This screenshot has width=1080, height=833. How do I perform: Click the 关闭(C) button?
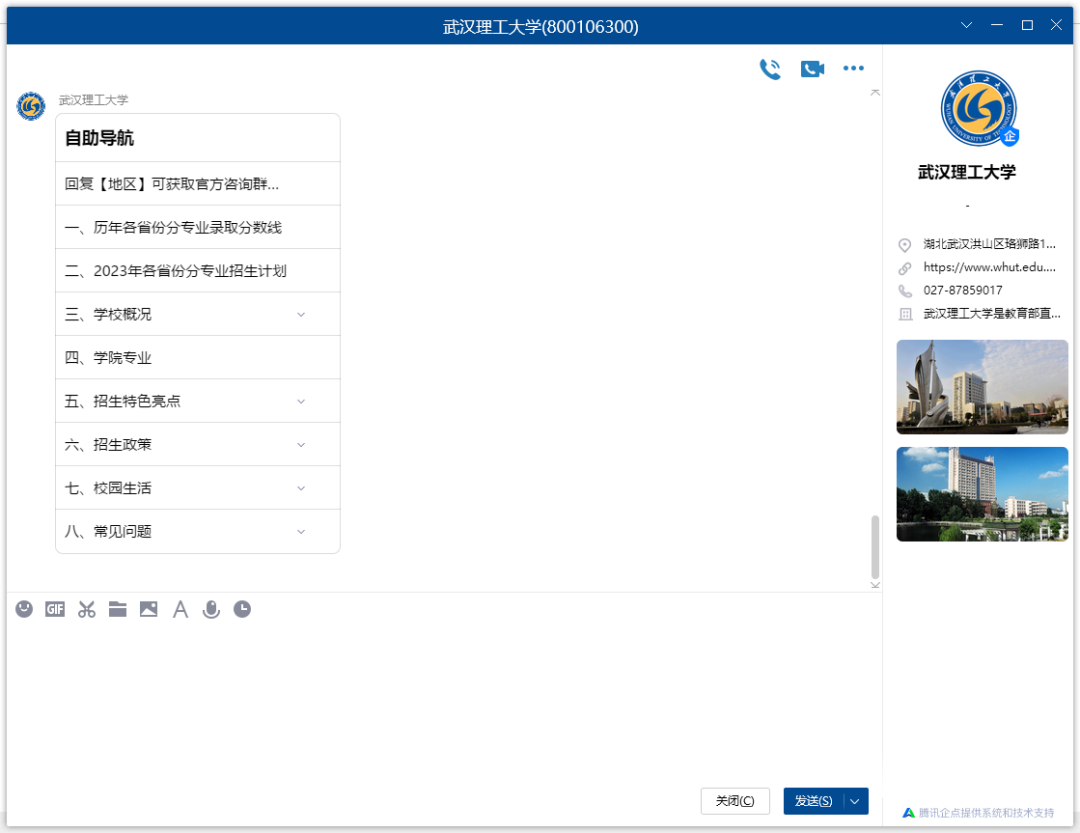tap(735, 801)
